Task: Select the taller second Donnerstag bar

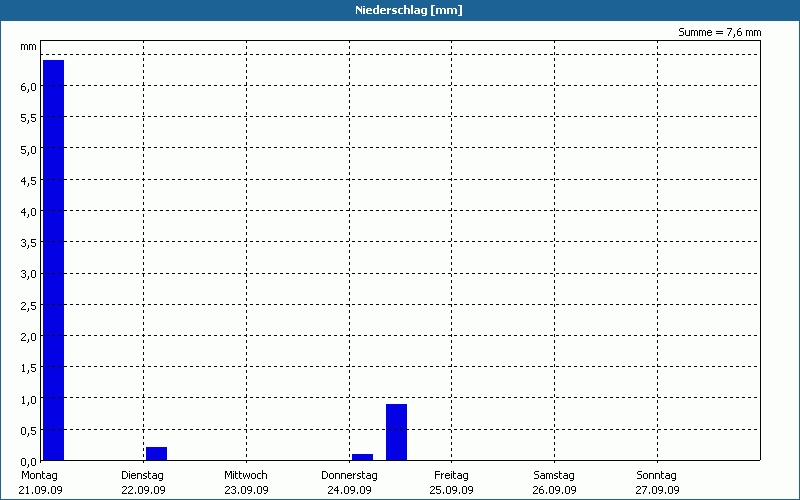Action: click(396, 432)
